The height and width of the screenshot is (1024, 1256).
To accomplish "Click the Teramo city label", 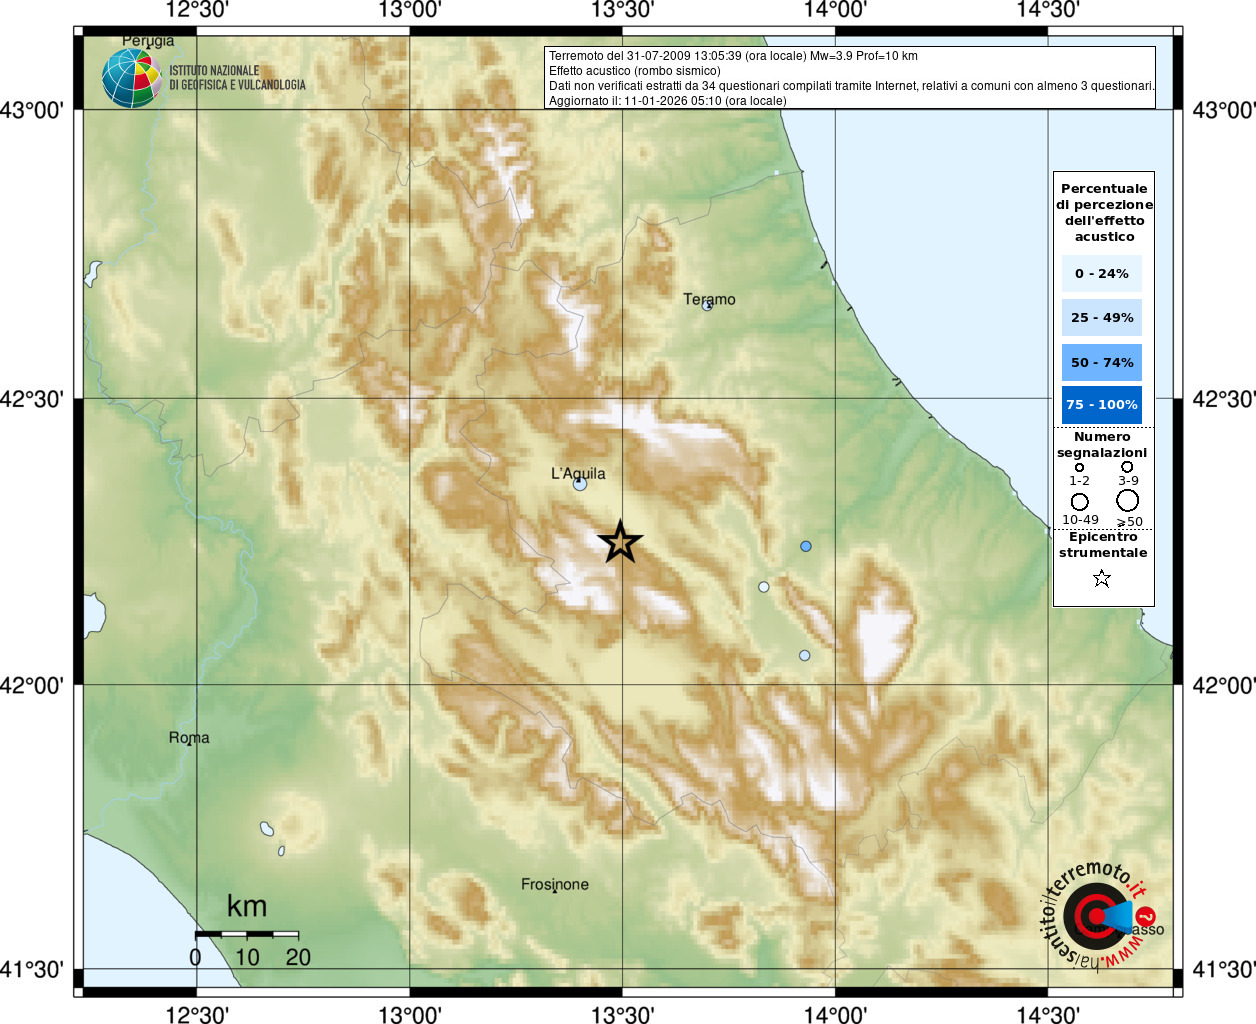I will pyautogui.click(x=709, y=299).
